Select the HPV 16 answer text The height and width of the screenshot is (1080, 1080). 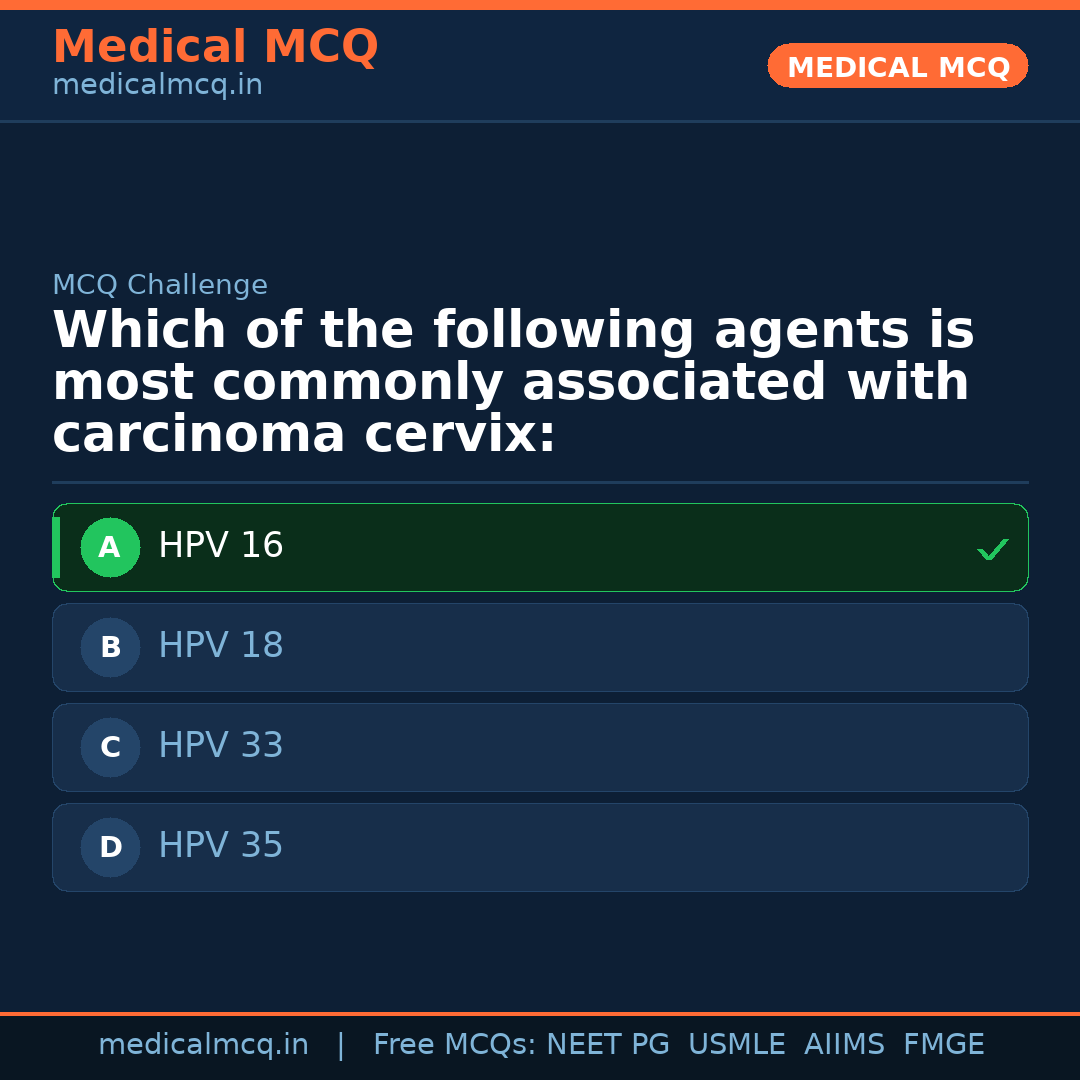pos(221,546)
